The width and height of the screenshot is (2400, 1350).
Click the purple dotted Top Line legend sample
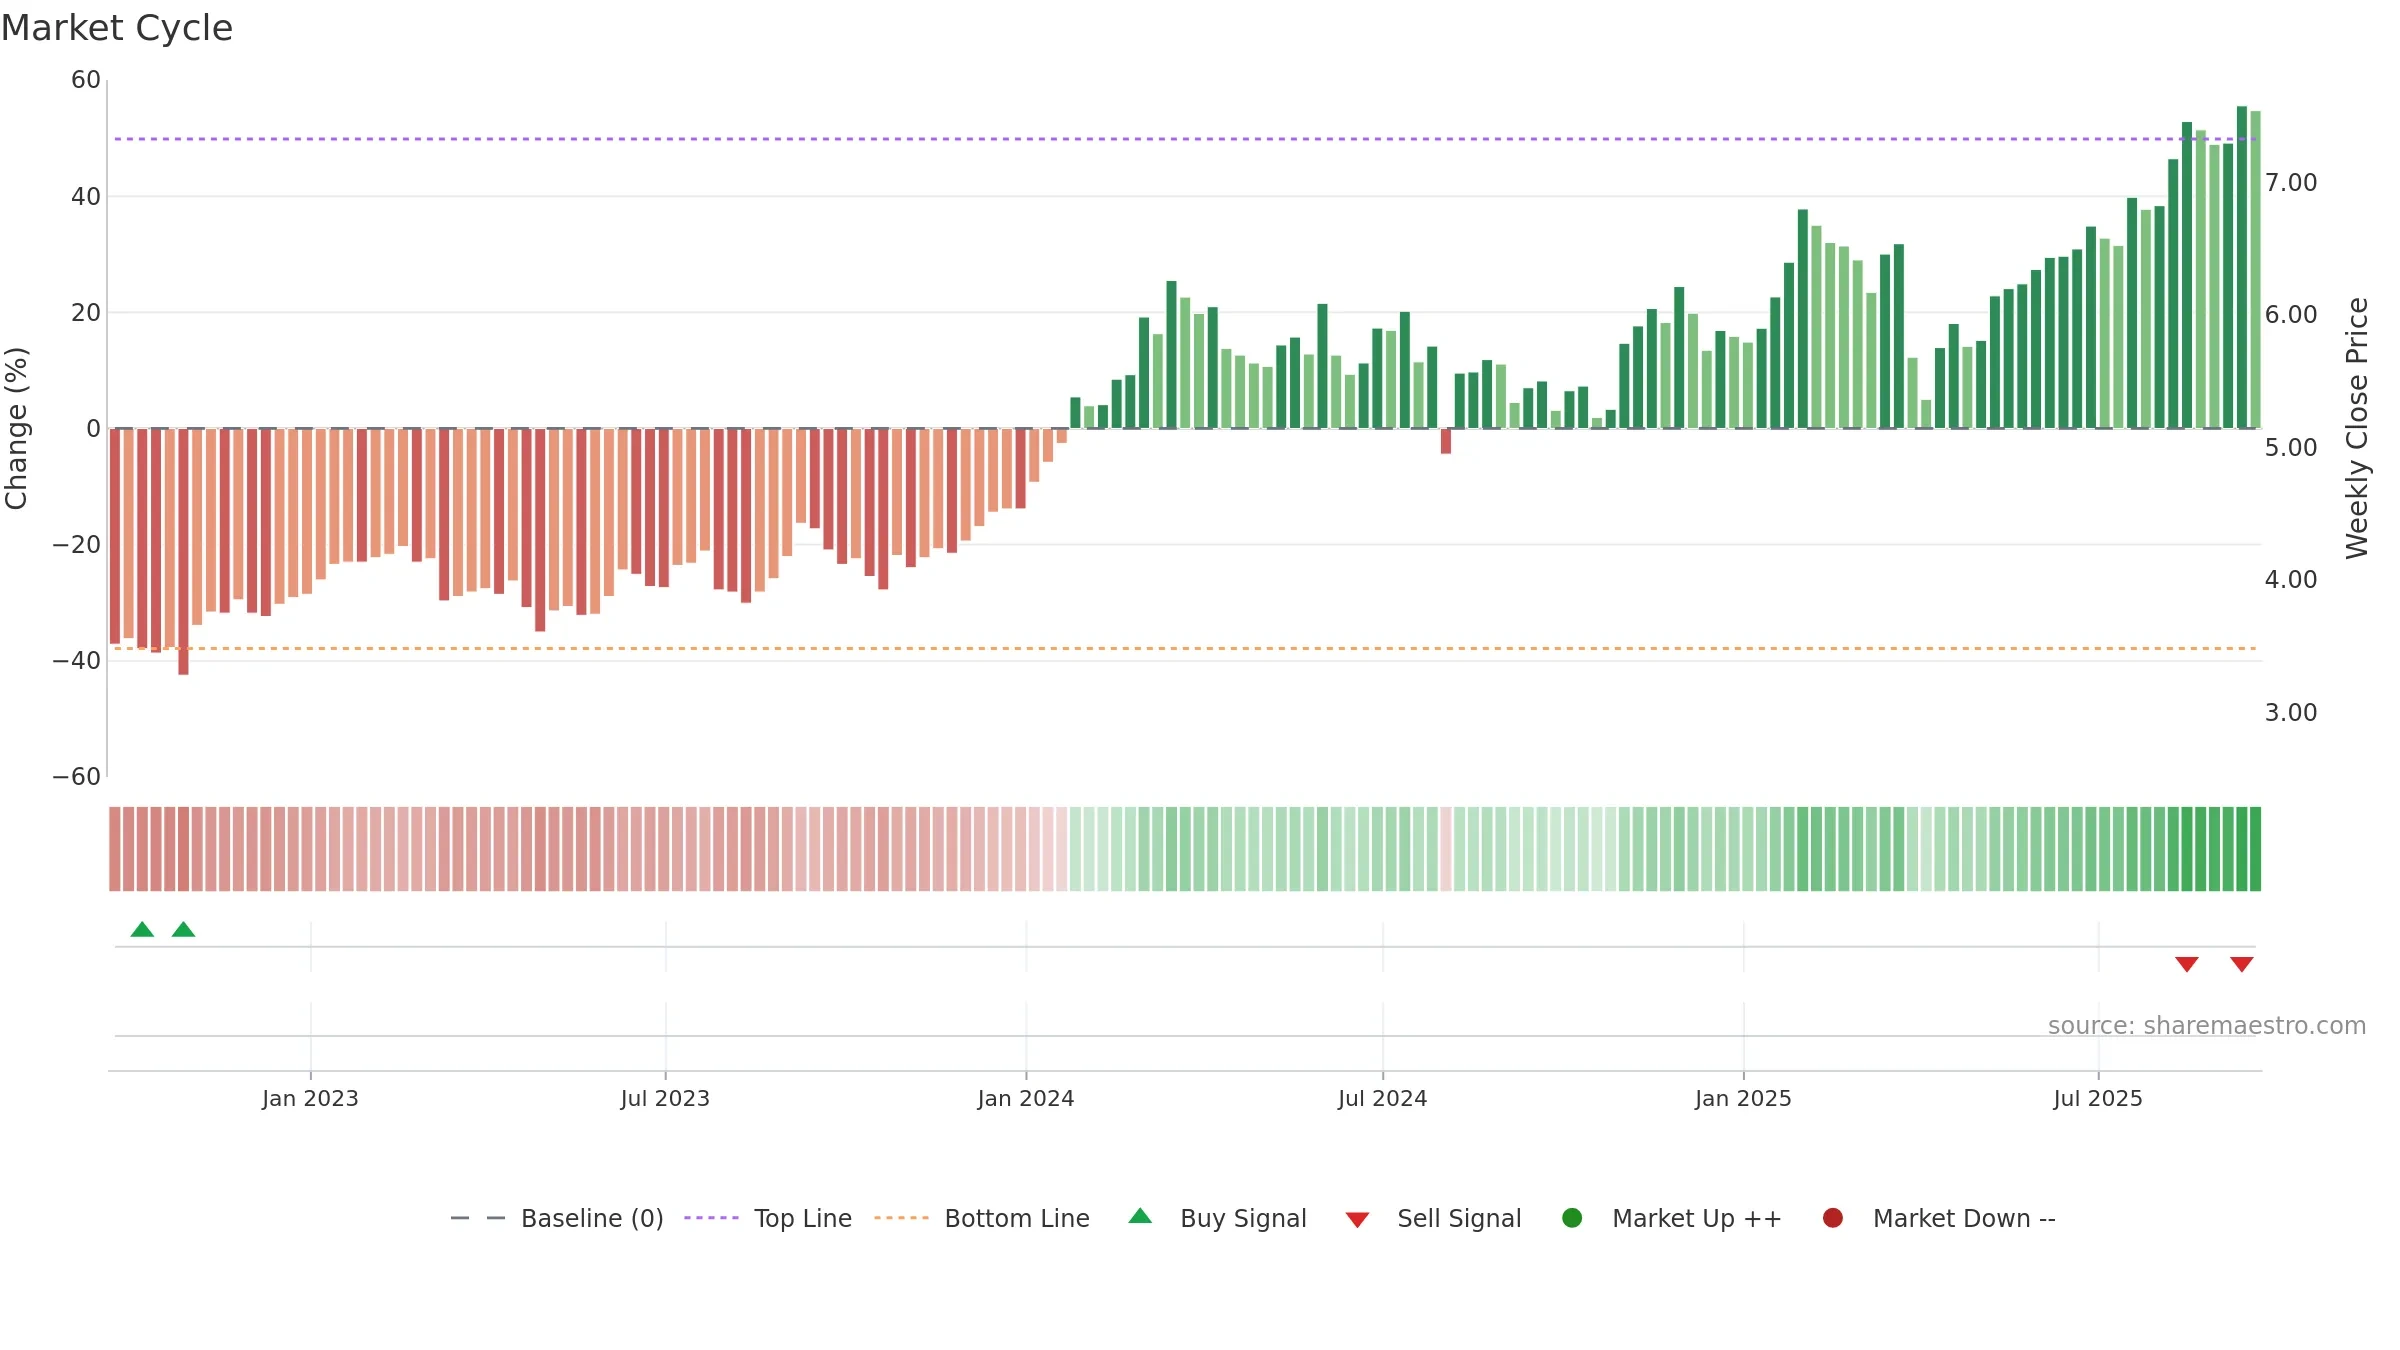click(711, 1218)
